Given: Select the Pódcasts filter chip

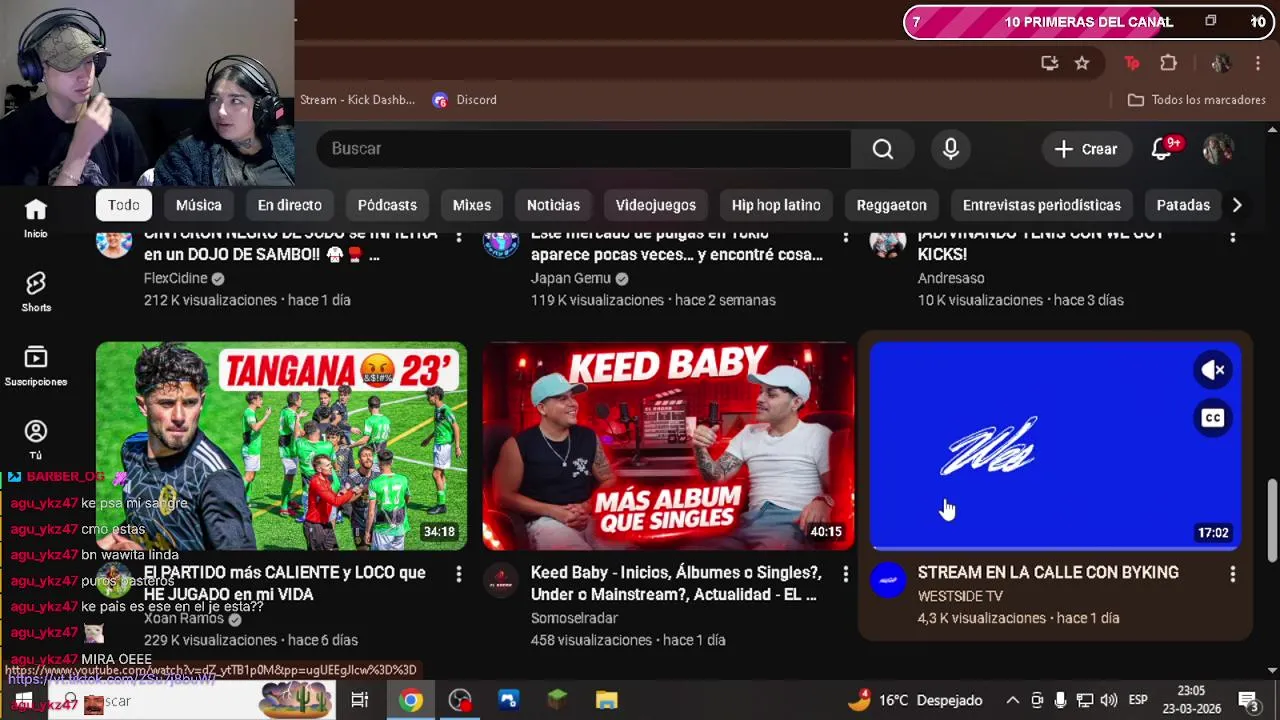Looking at the screenshot, I should (387, 205).
